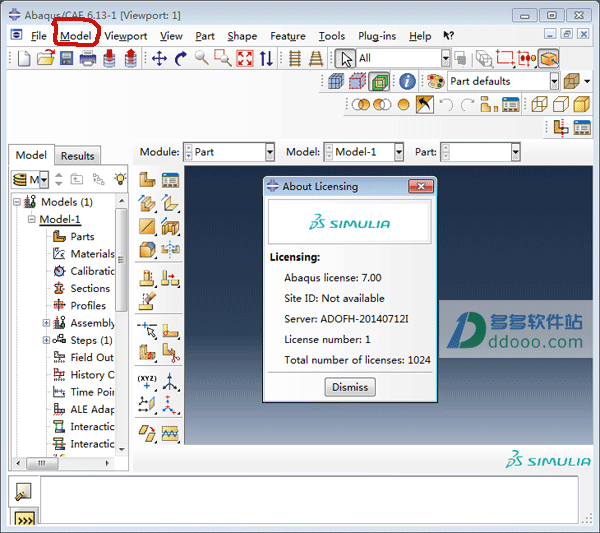Click the Dismiss button
600x533 pixels.
pyautogui.click(x=350, y=387)
